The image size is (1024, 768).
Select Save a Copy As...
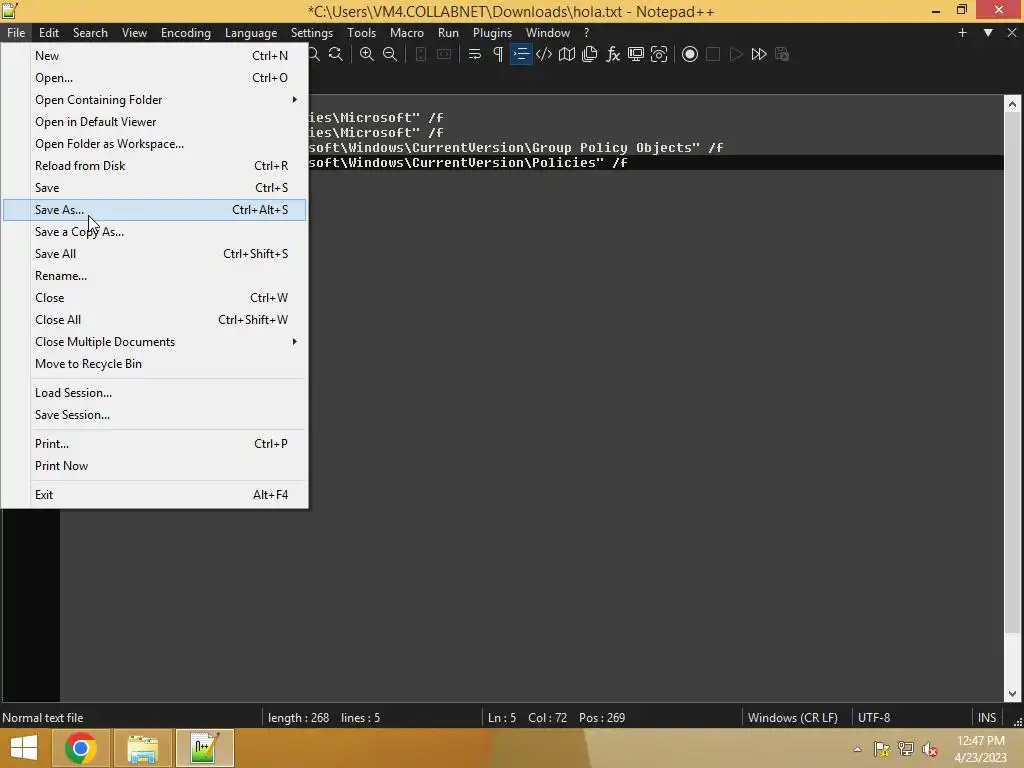155,232
